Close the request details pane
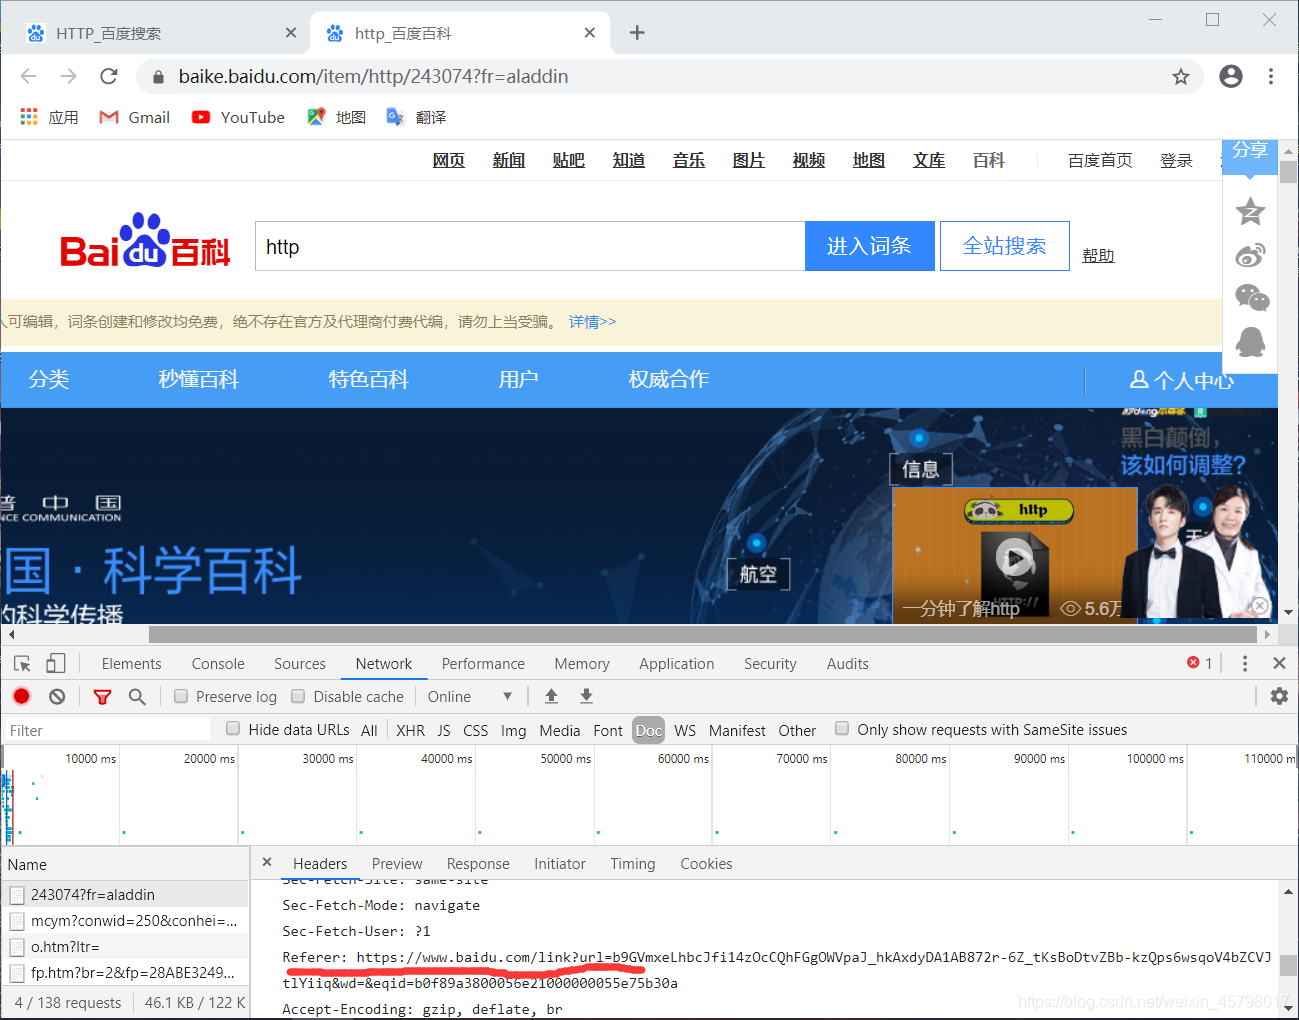1299x1020 pixels. pyautogui.click(x=267, y=862)
